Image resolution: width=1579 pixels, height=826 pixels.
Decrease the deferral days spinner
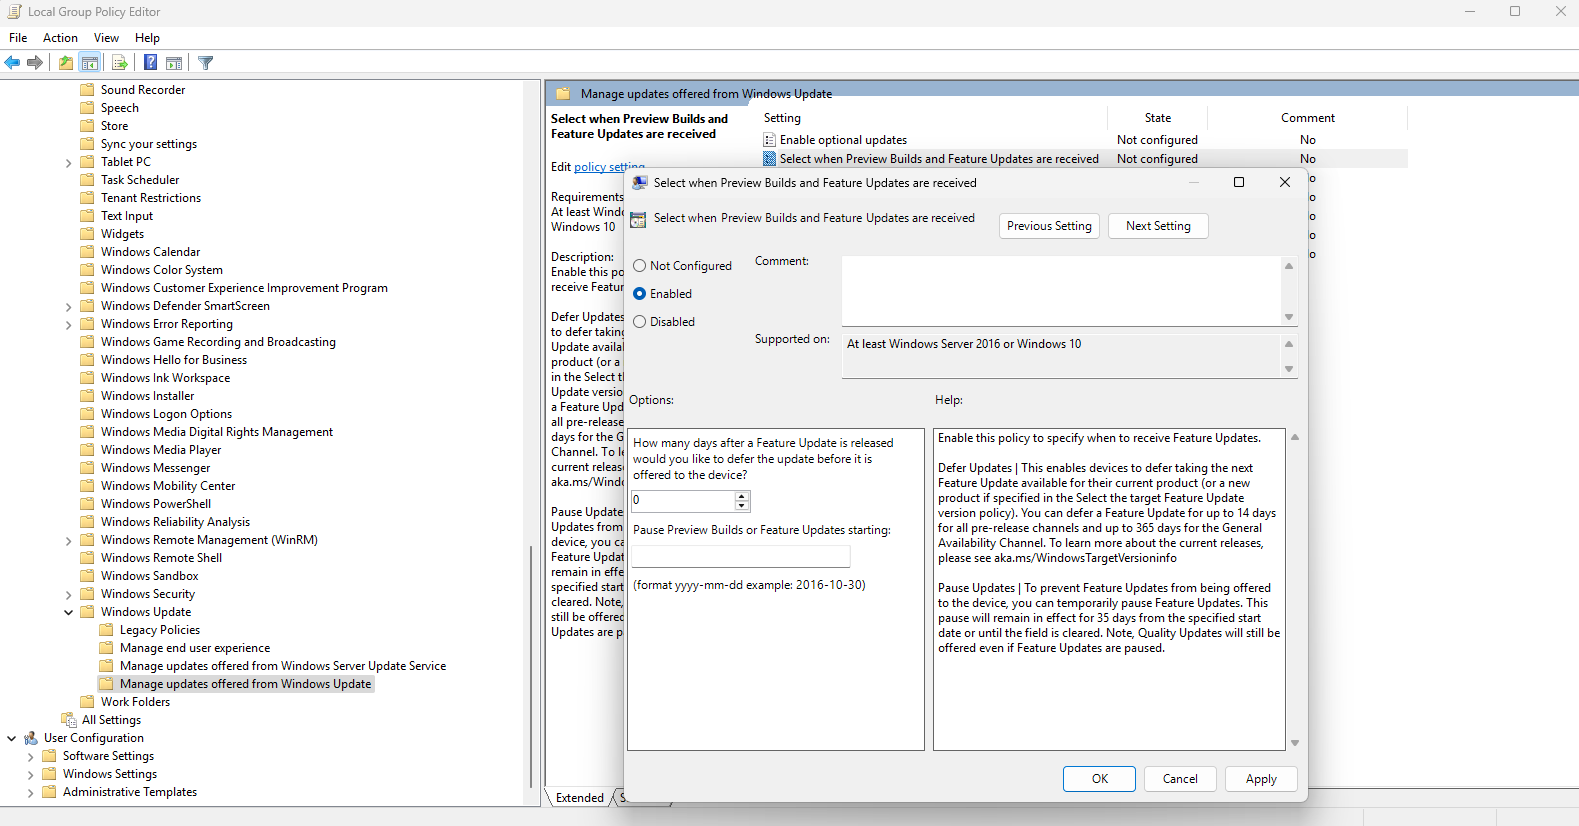coord(742,506)
